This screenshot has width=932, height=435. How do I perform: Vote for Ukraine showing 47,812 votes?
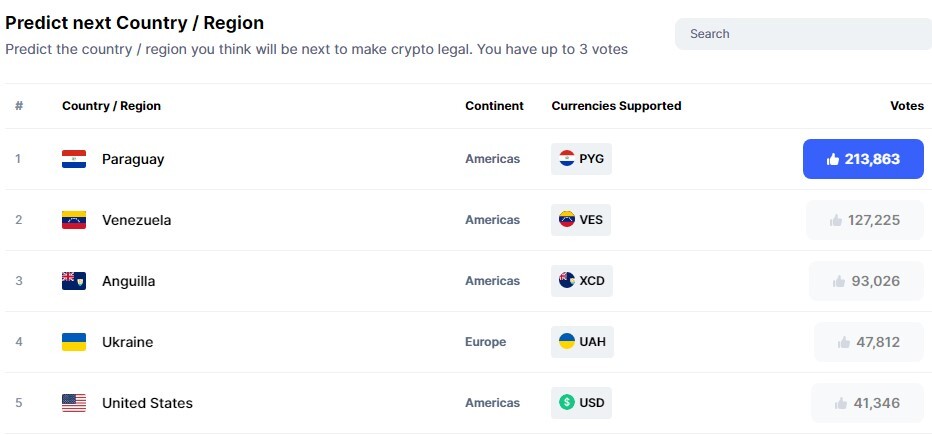[x=869, y=342]
